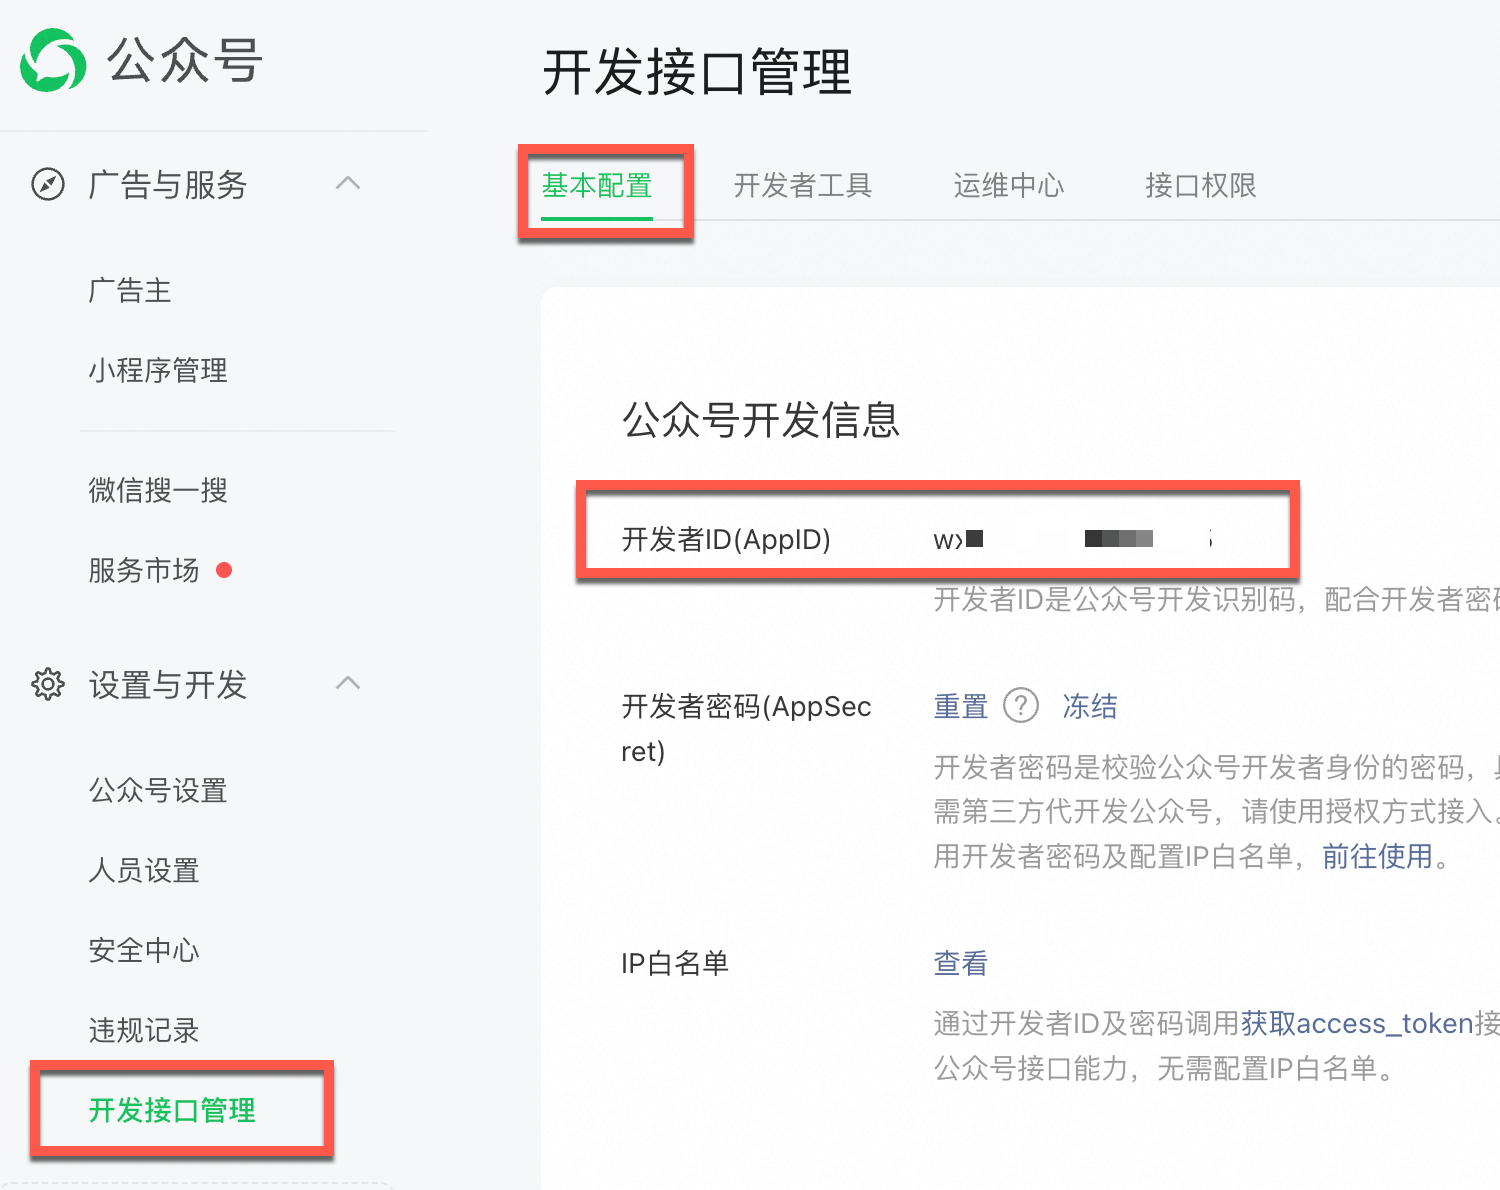This screenshot has height=1190, width=1500.
Task: Go to the 运维中心 tab
Action: pyautogui.click(x=1008, y=186)
